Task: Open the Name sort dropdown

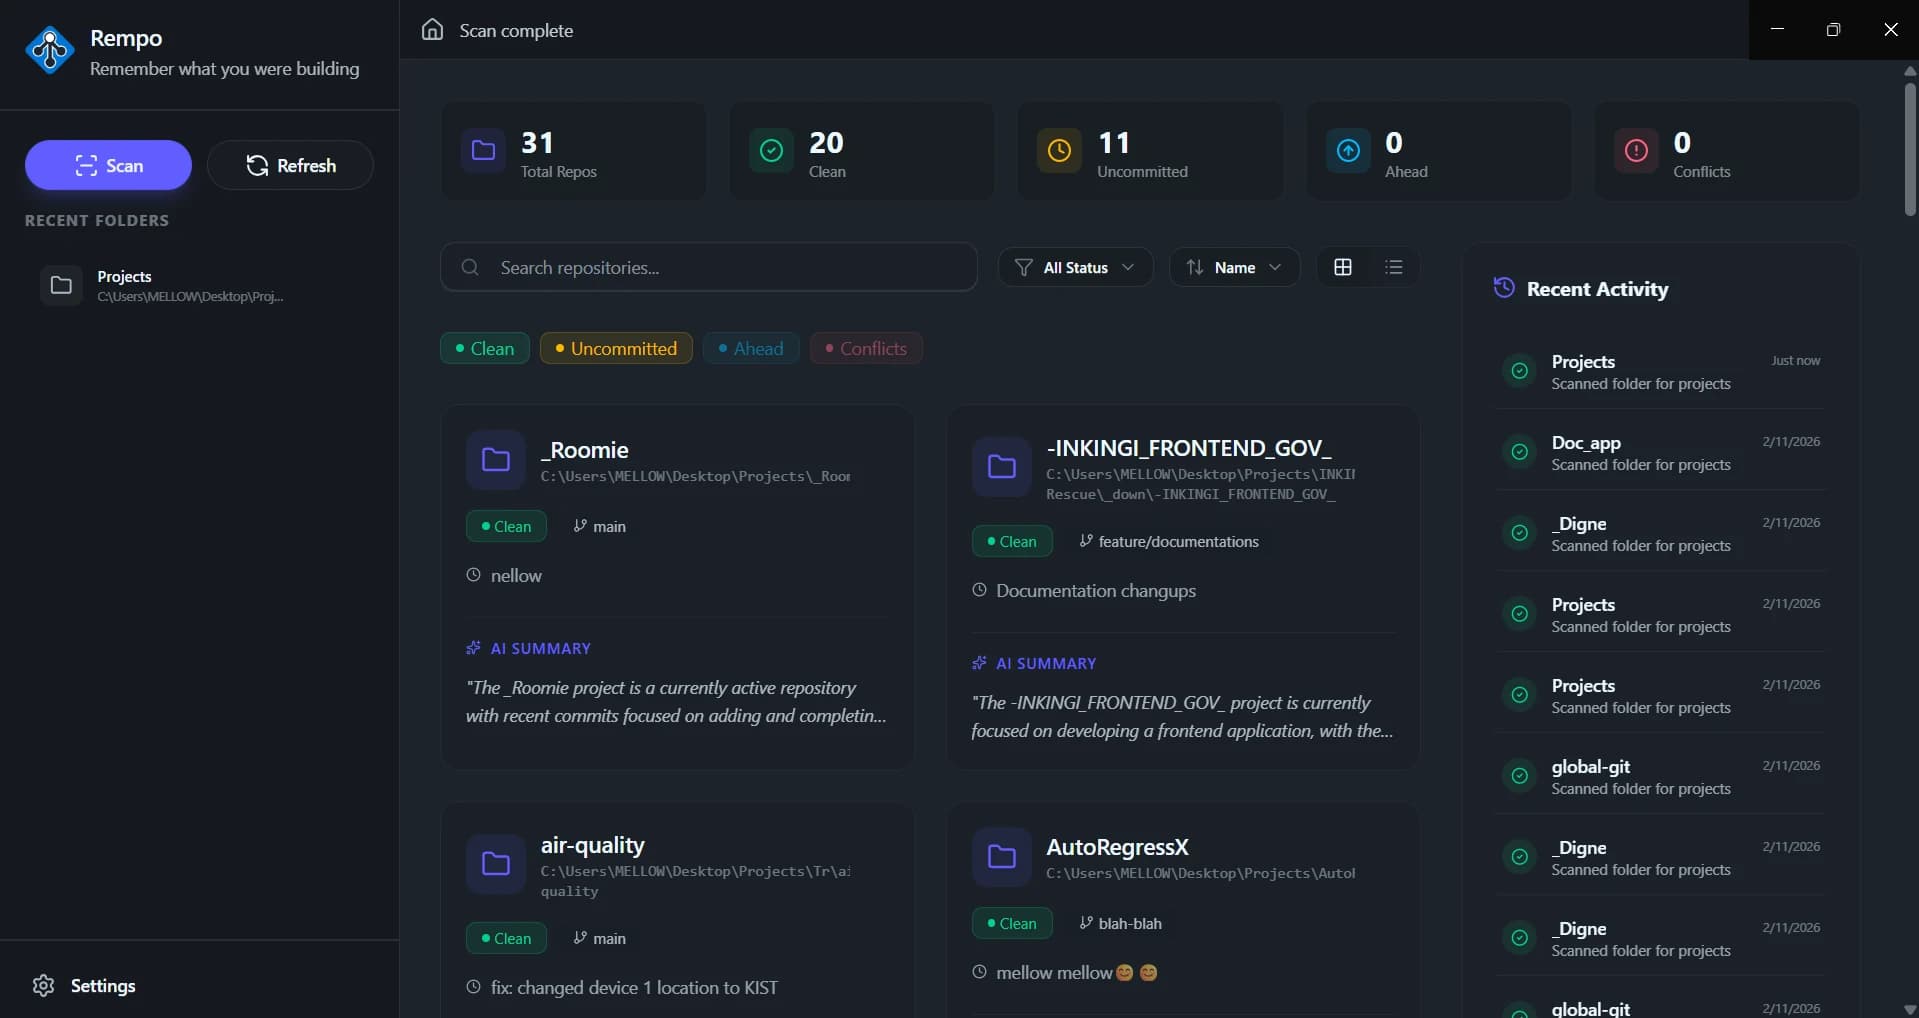Action: [1234, 267]
